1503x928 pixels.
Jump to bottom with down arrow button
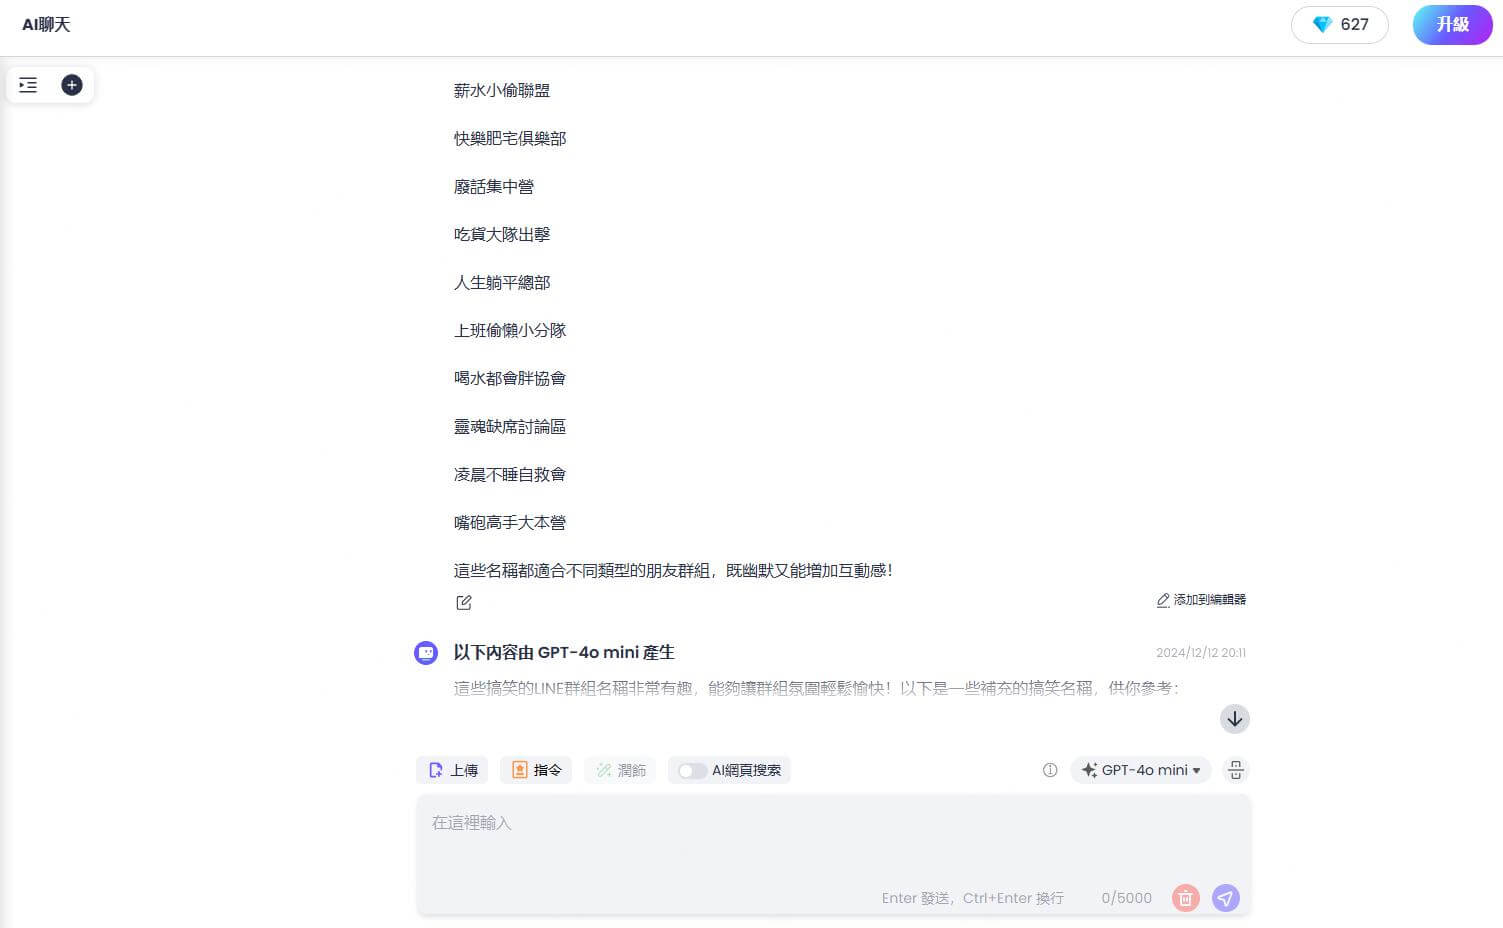1235,719
